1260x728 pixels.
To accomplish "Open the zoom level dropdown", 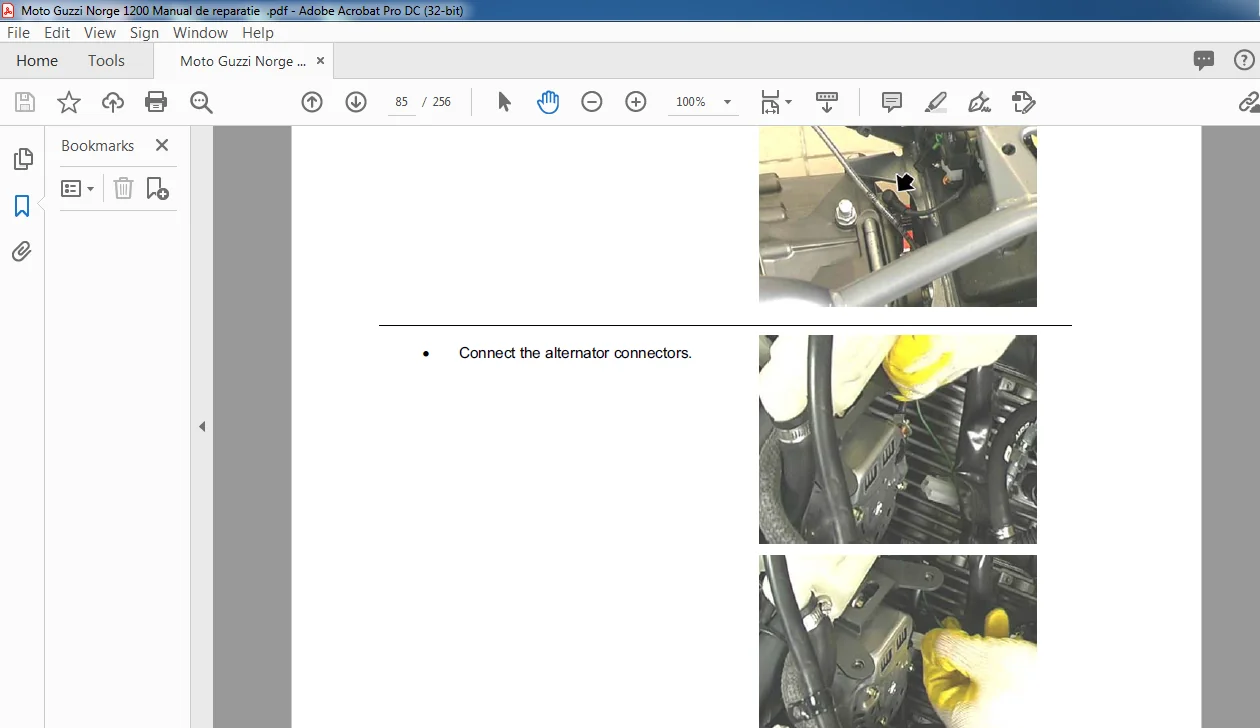I will coord(727,102).
